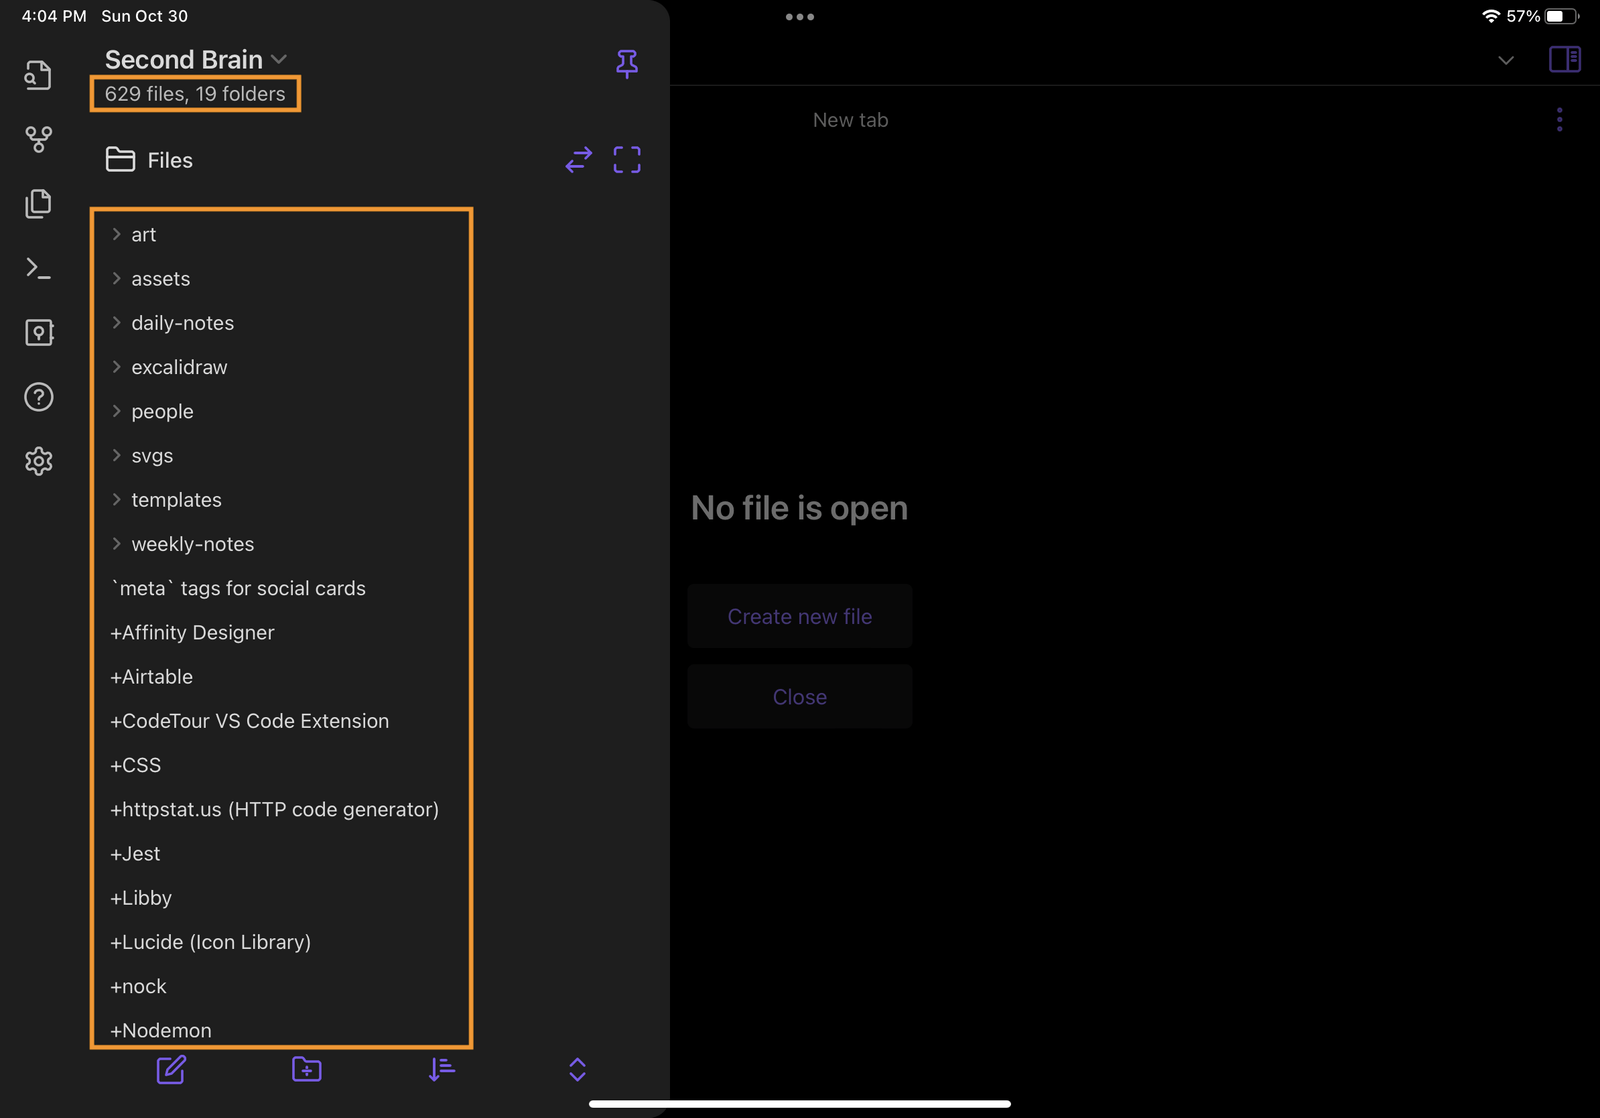Open the quick switcher
Viewport: 1600px width, 1118px height.
point(38,75)
